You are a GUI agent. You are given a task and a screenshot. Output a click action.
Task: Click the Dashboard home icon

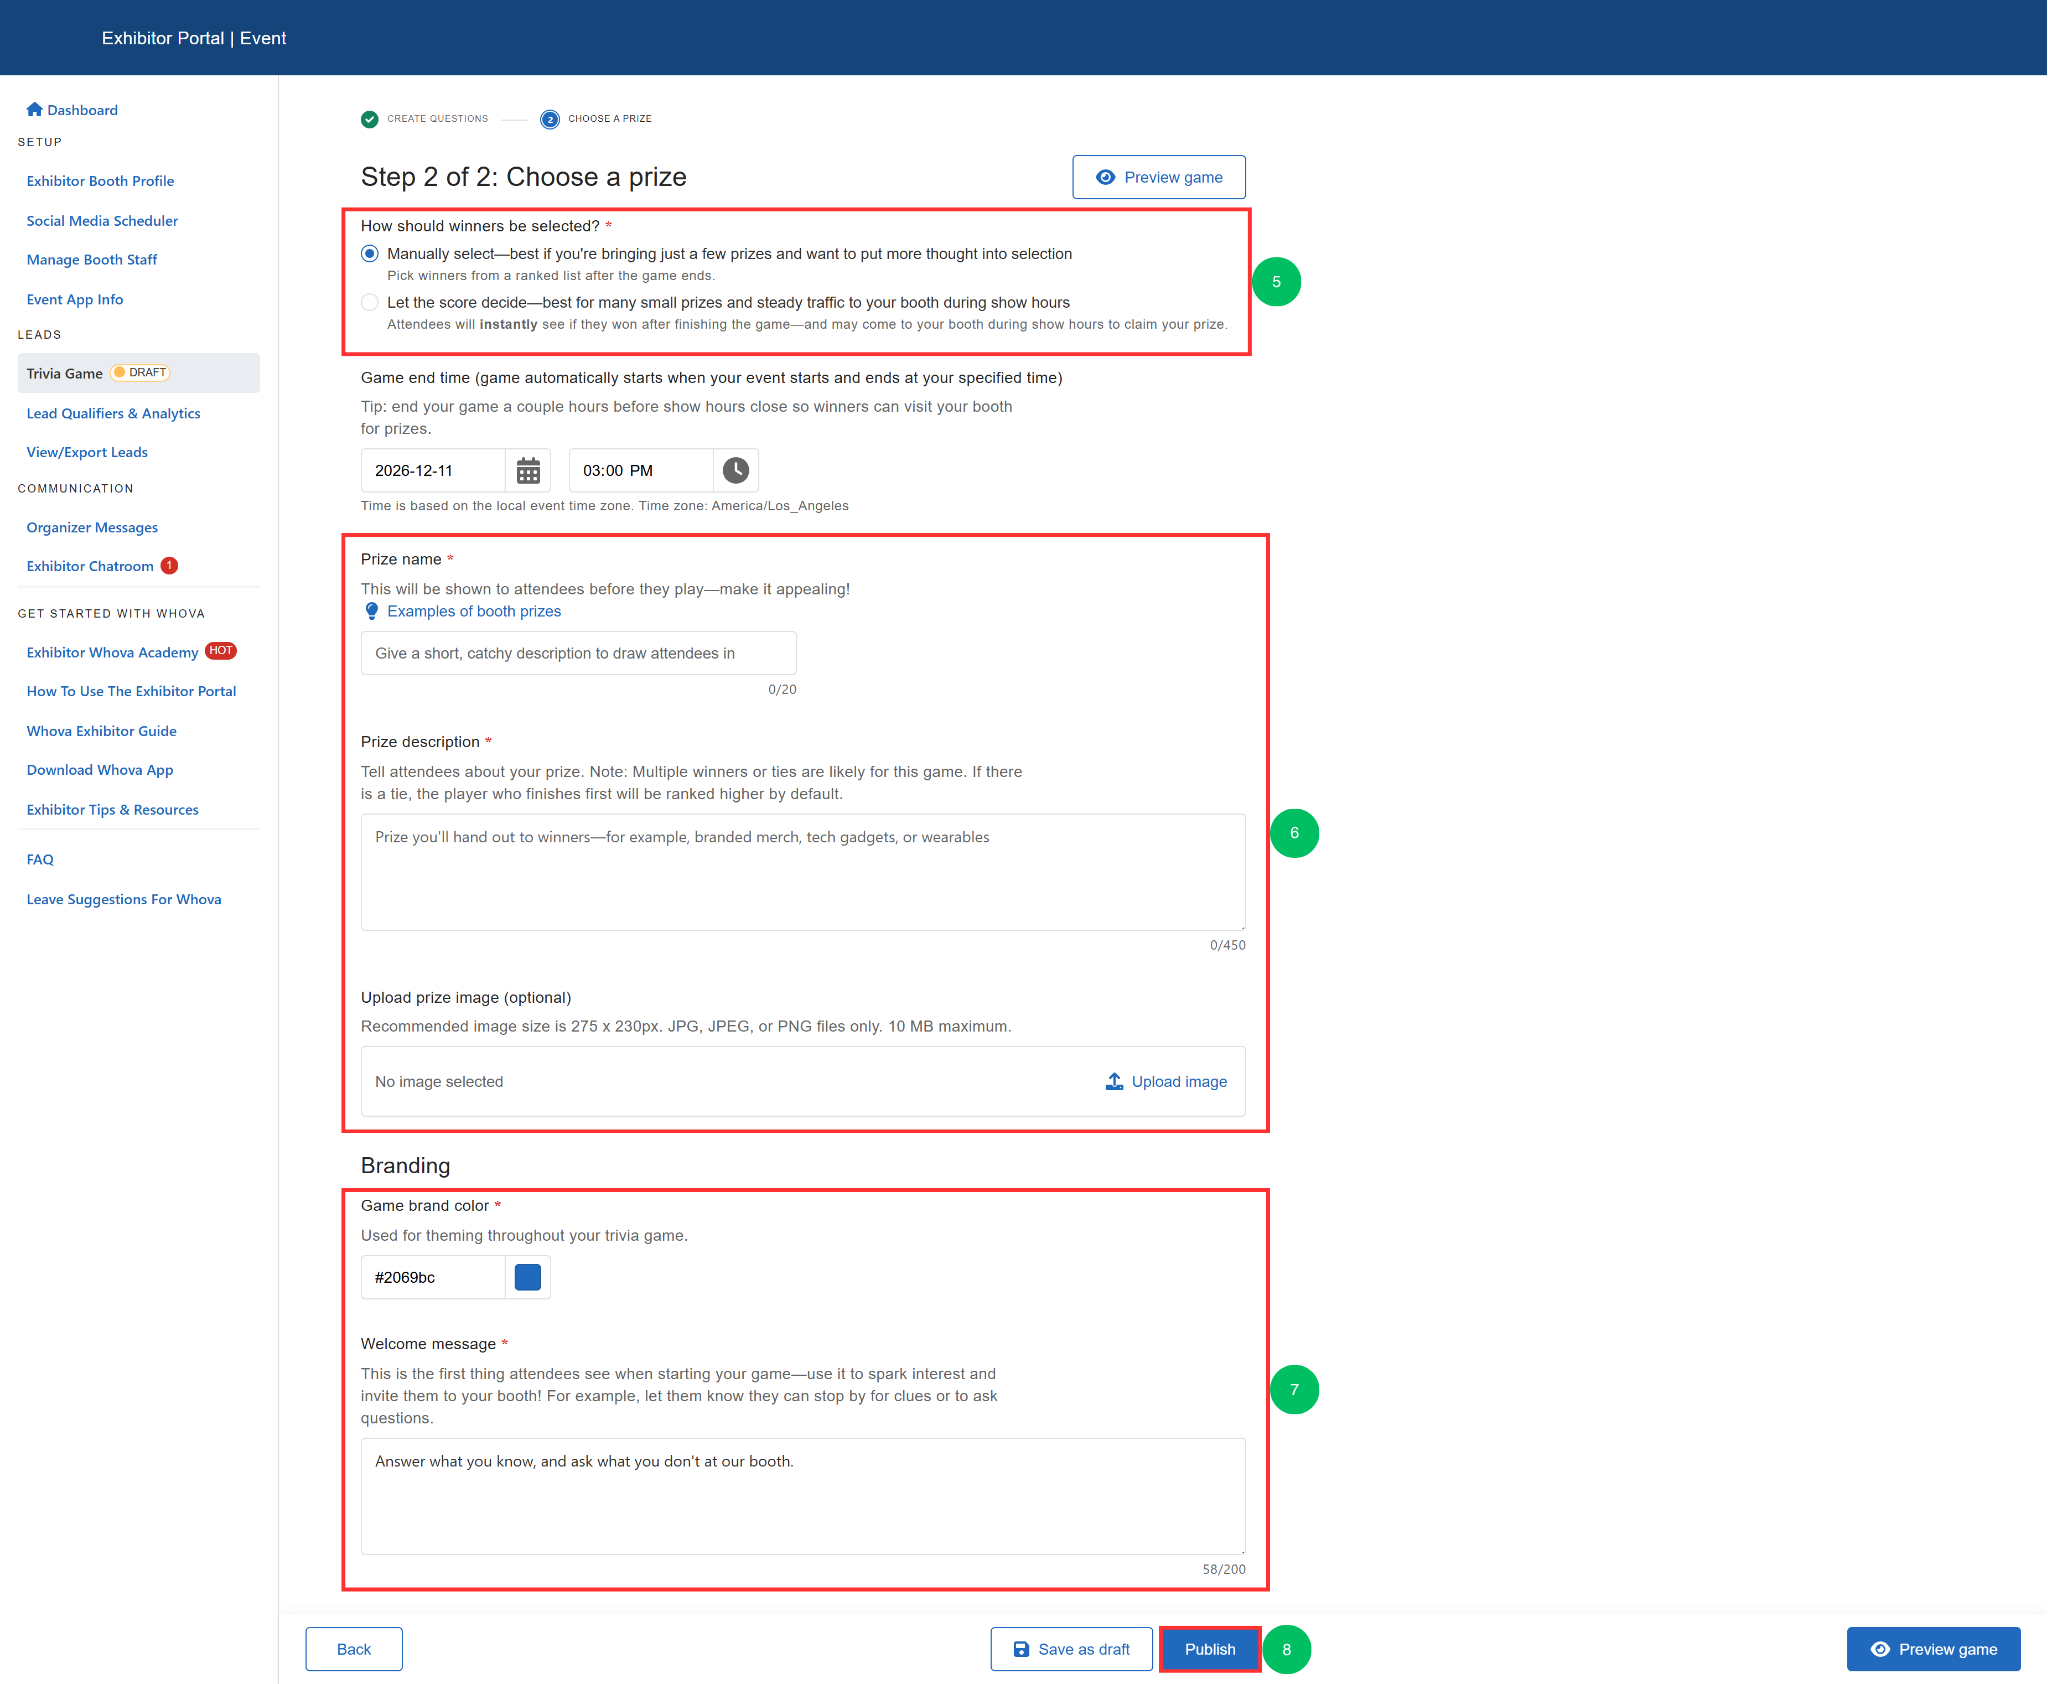pyautogui.click(x=35, y=109)
